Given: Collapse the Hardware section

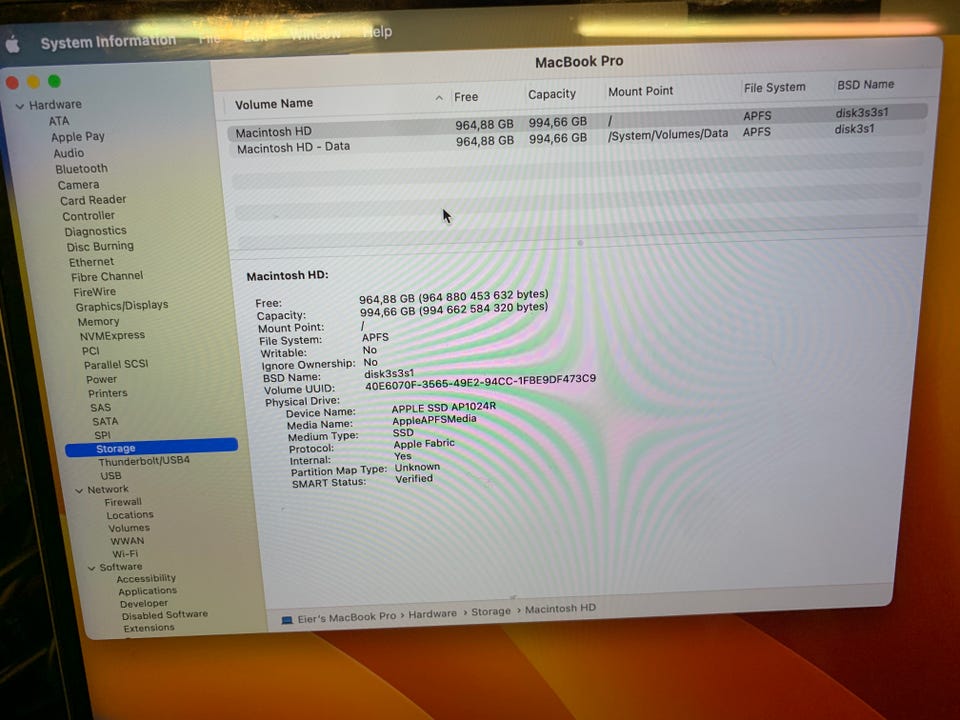Looking at the screenshot, I should 20,106.
